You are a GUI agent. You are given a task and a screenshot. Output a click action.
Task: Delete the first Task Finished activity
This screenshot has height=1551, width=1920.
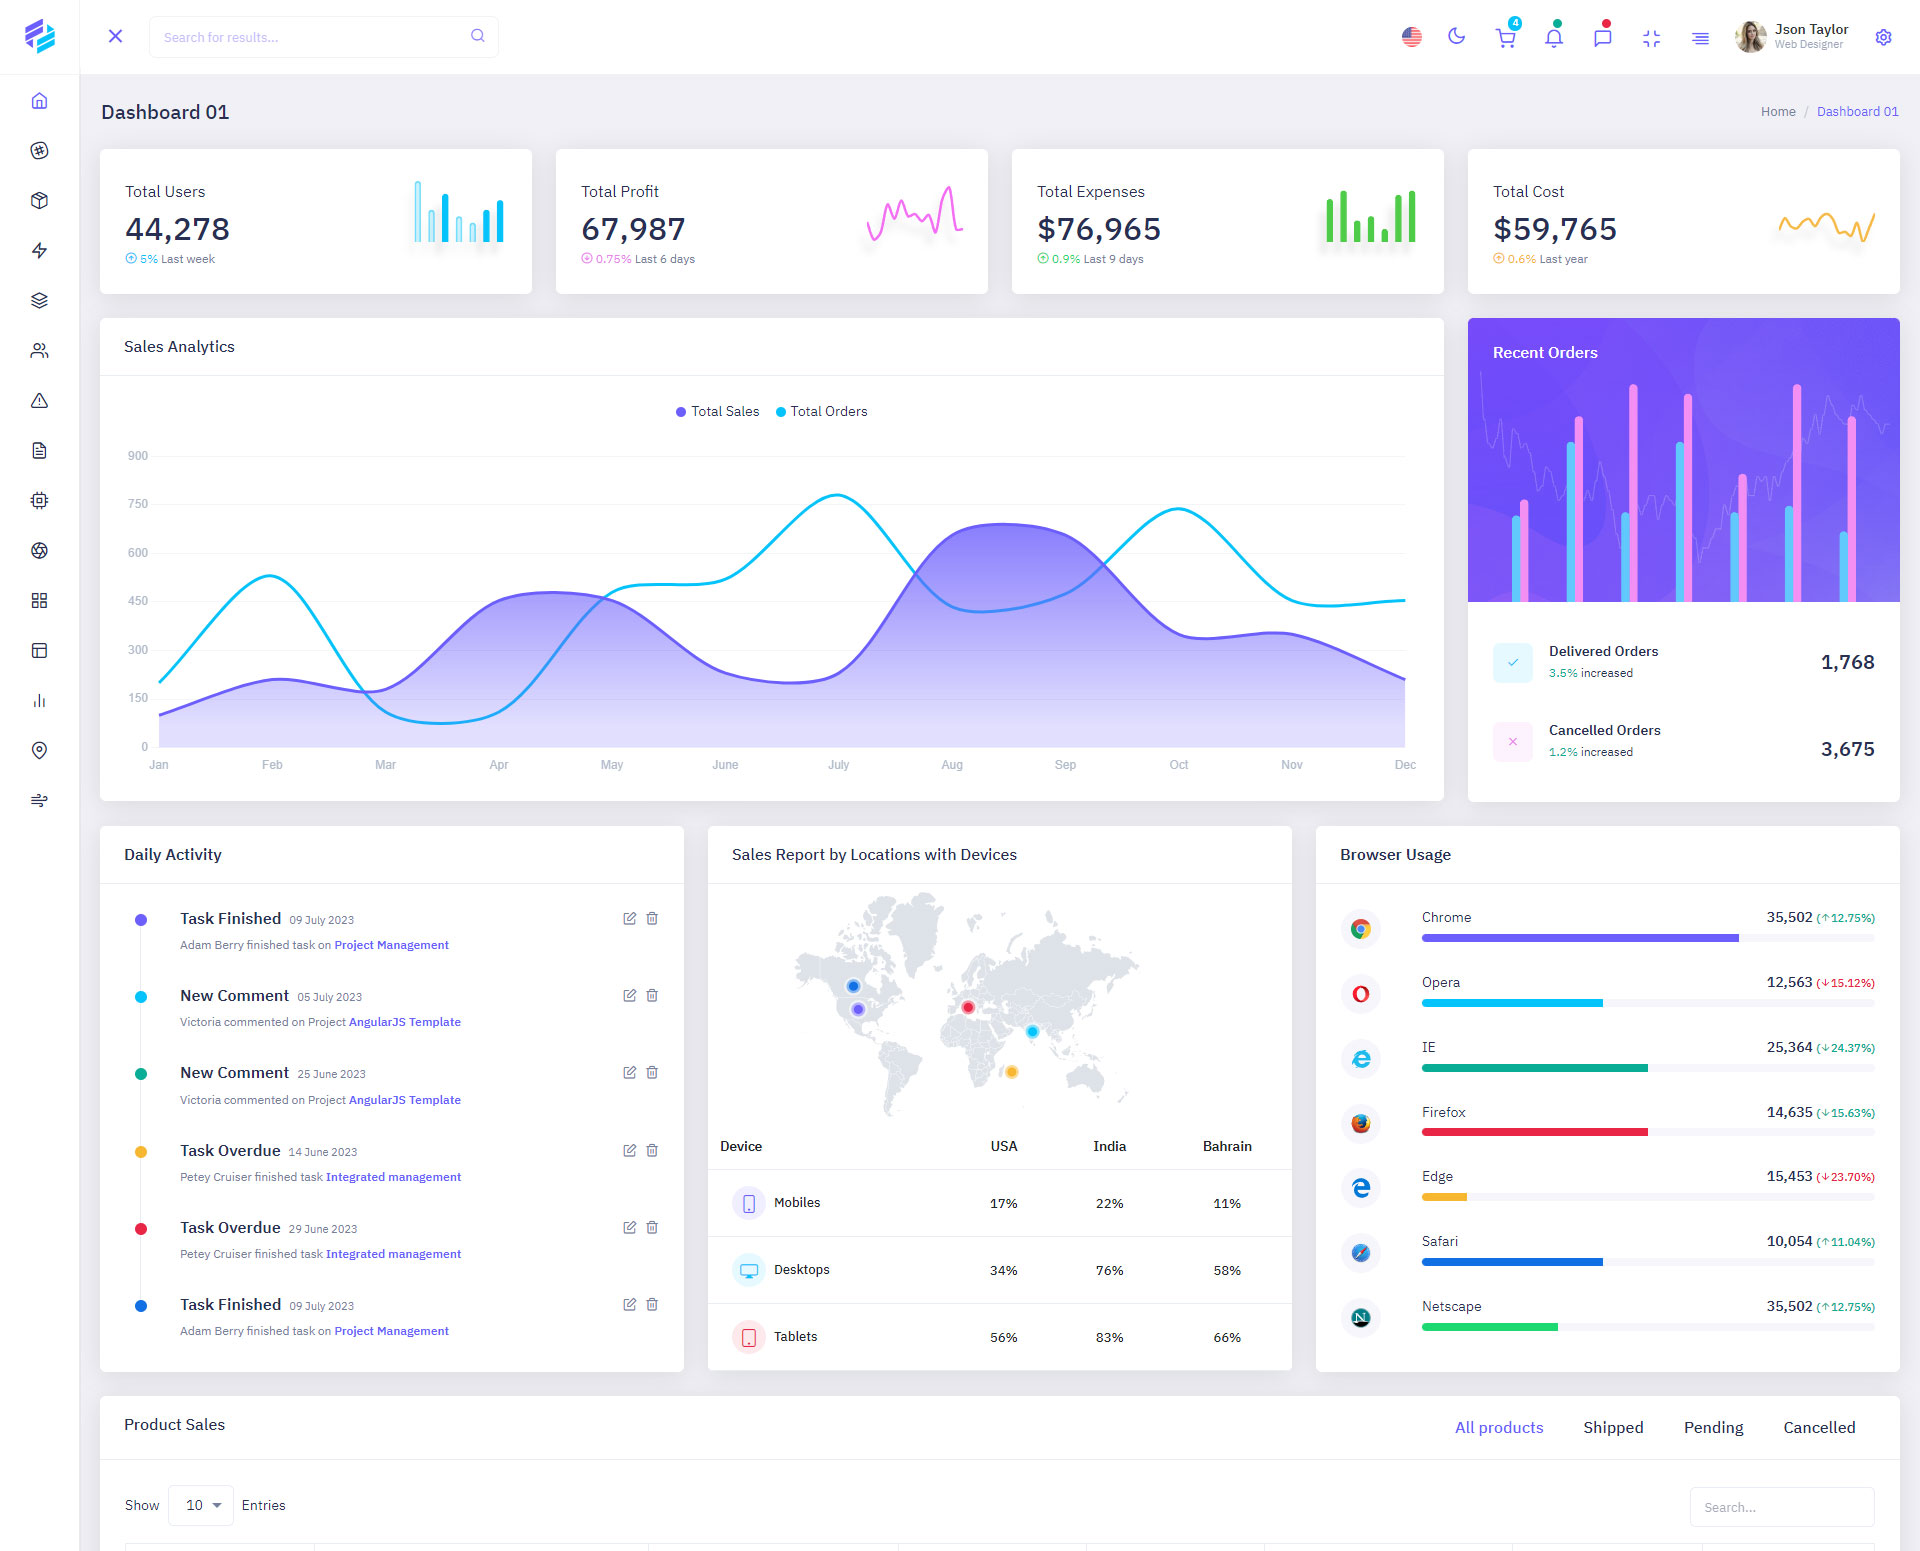pyautogui.click(x=652, y=918)
